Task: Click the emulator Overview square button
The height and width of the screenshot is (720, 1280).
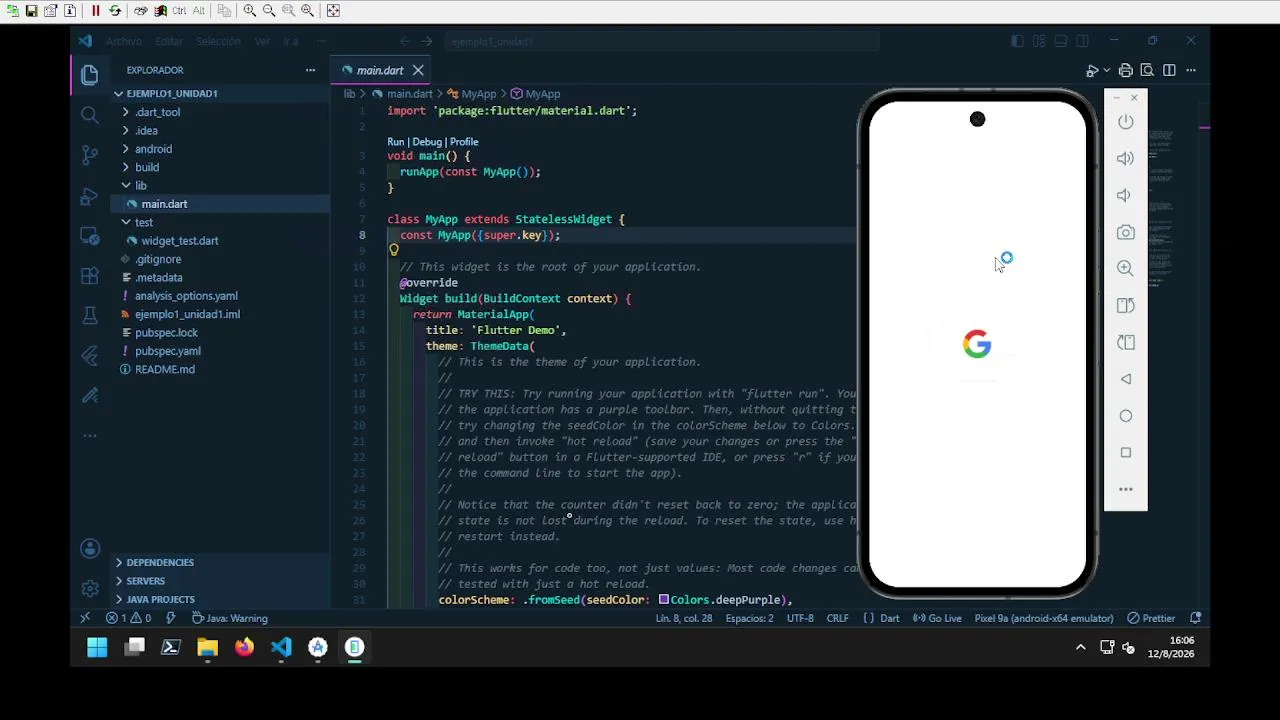Action: point(1126,452)
